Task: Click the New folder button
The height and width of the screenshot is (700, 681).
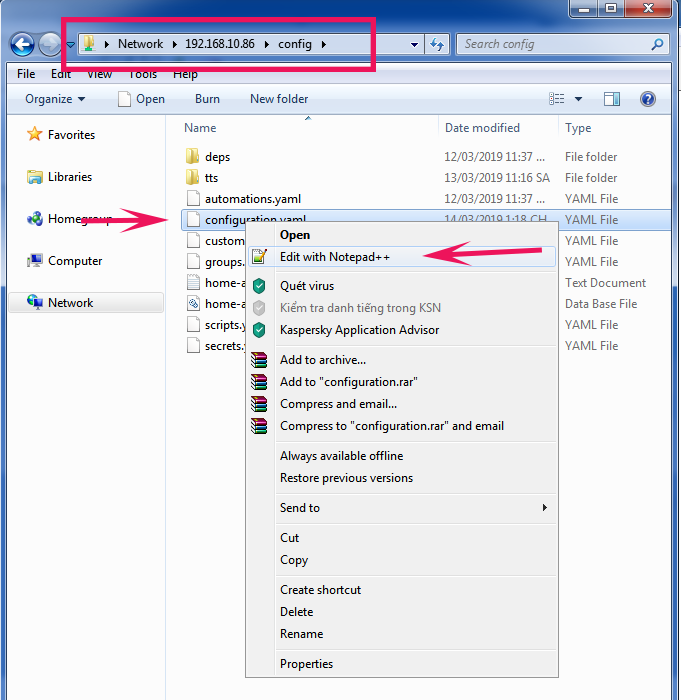Action: point(279,99)
